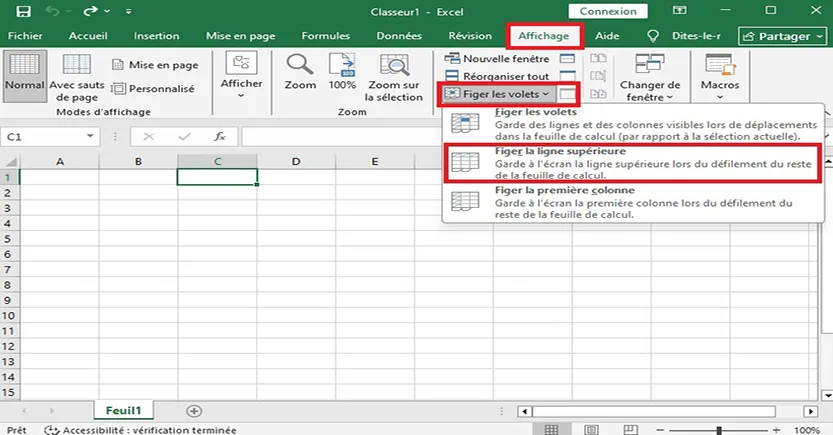
Task: Click vertical scrollbar down arrow
Action: [x=827, y=395]
